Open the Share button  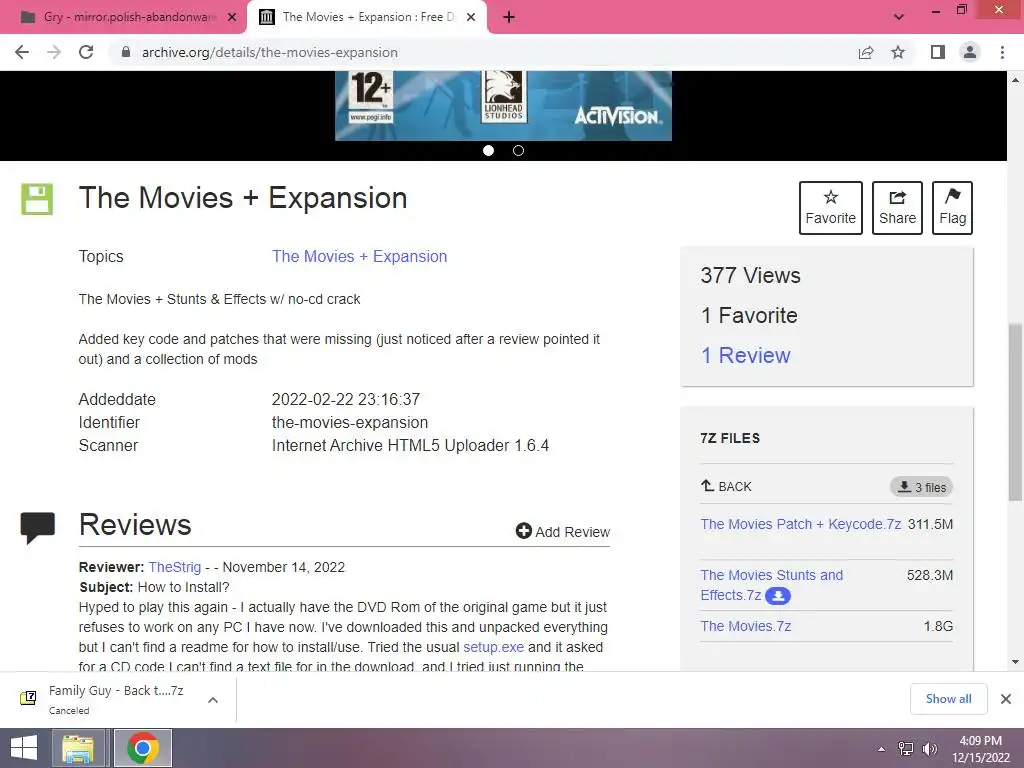coord(897,208)
